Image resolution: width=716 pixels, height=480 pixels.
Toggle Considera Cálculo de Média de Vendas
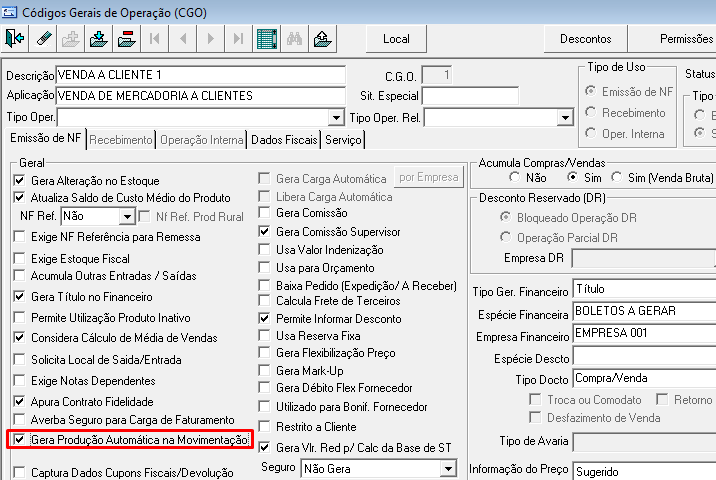tap(19, 338)
